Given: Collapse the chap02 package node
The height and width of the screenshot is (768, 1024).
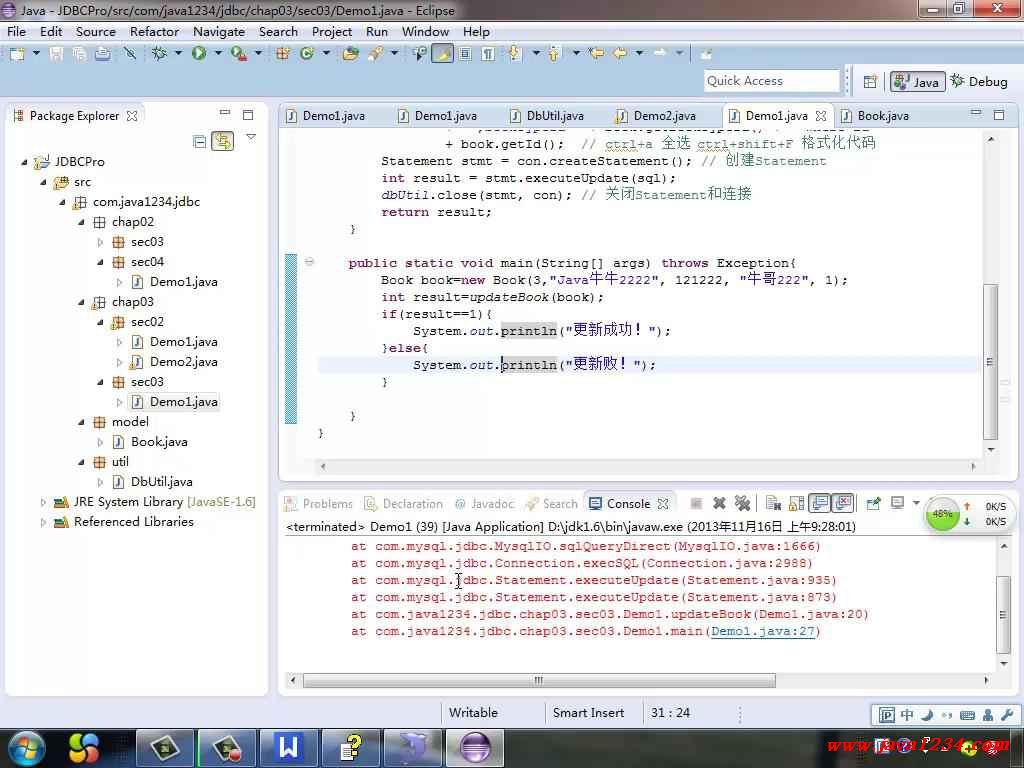Looking at the screenshot, I should coord(81,222).
